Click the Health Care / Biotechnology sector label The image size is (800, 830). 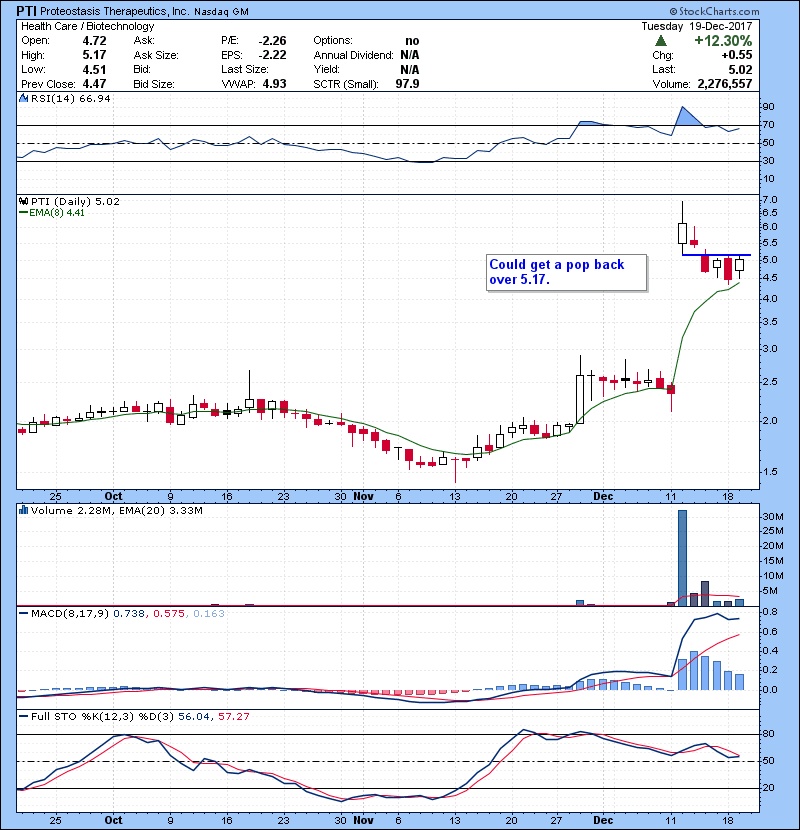click(x=87, y=26)
